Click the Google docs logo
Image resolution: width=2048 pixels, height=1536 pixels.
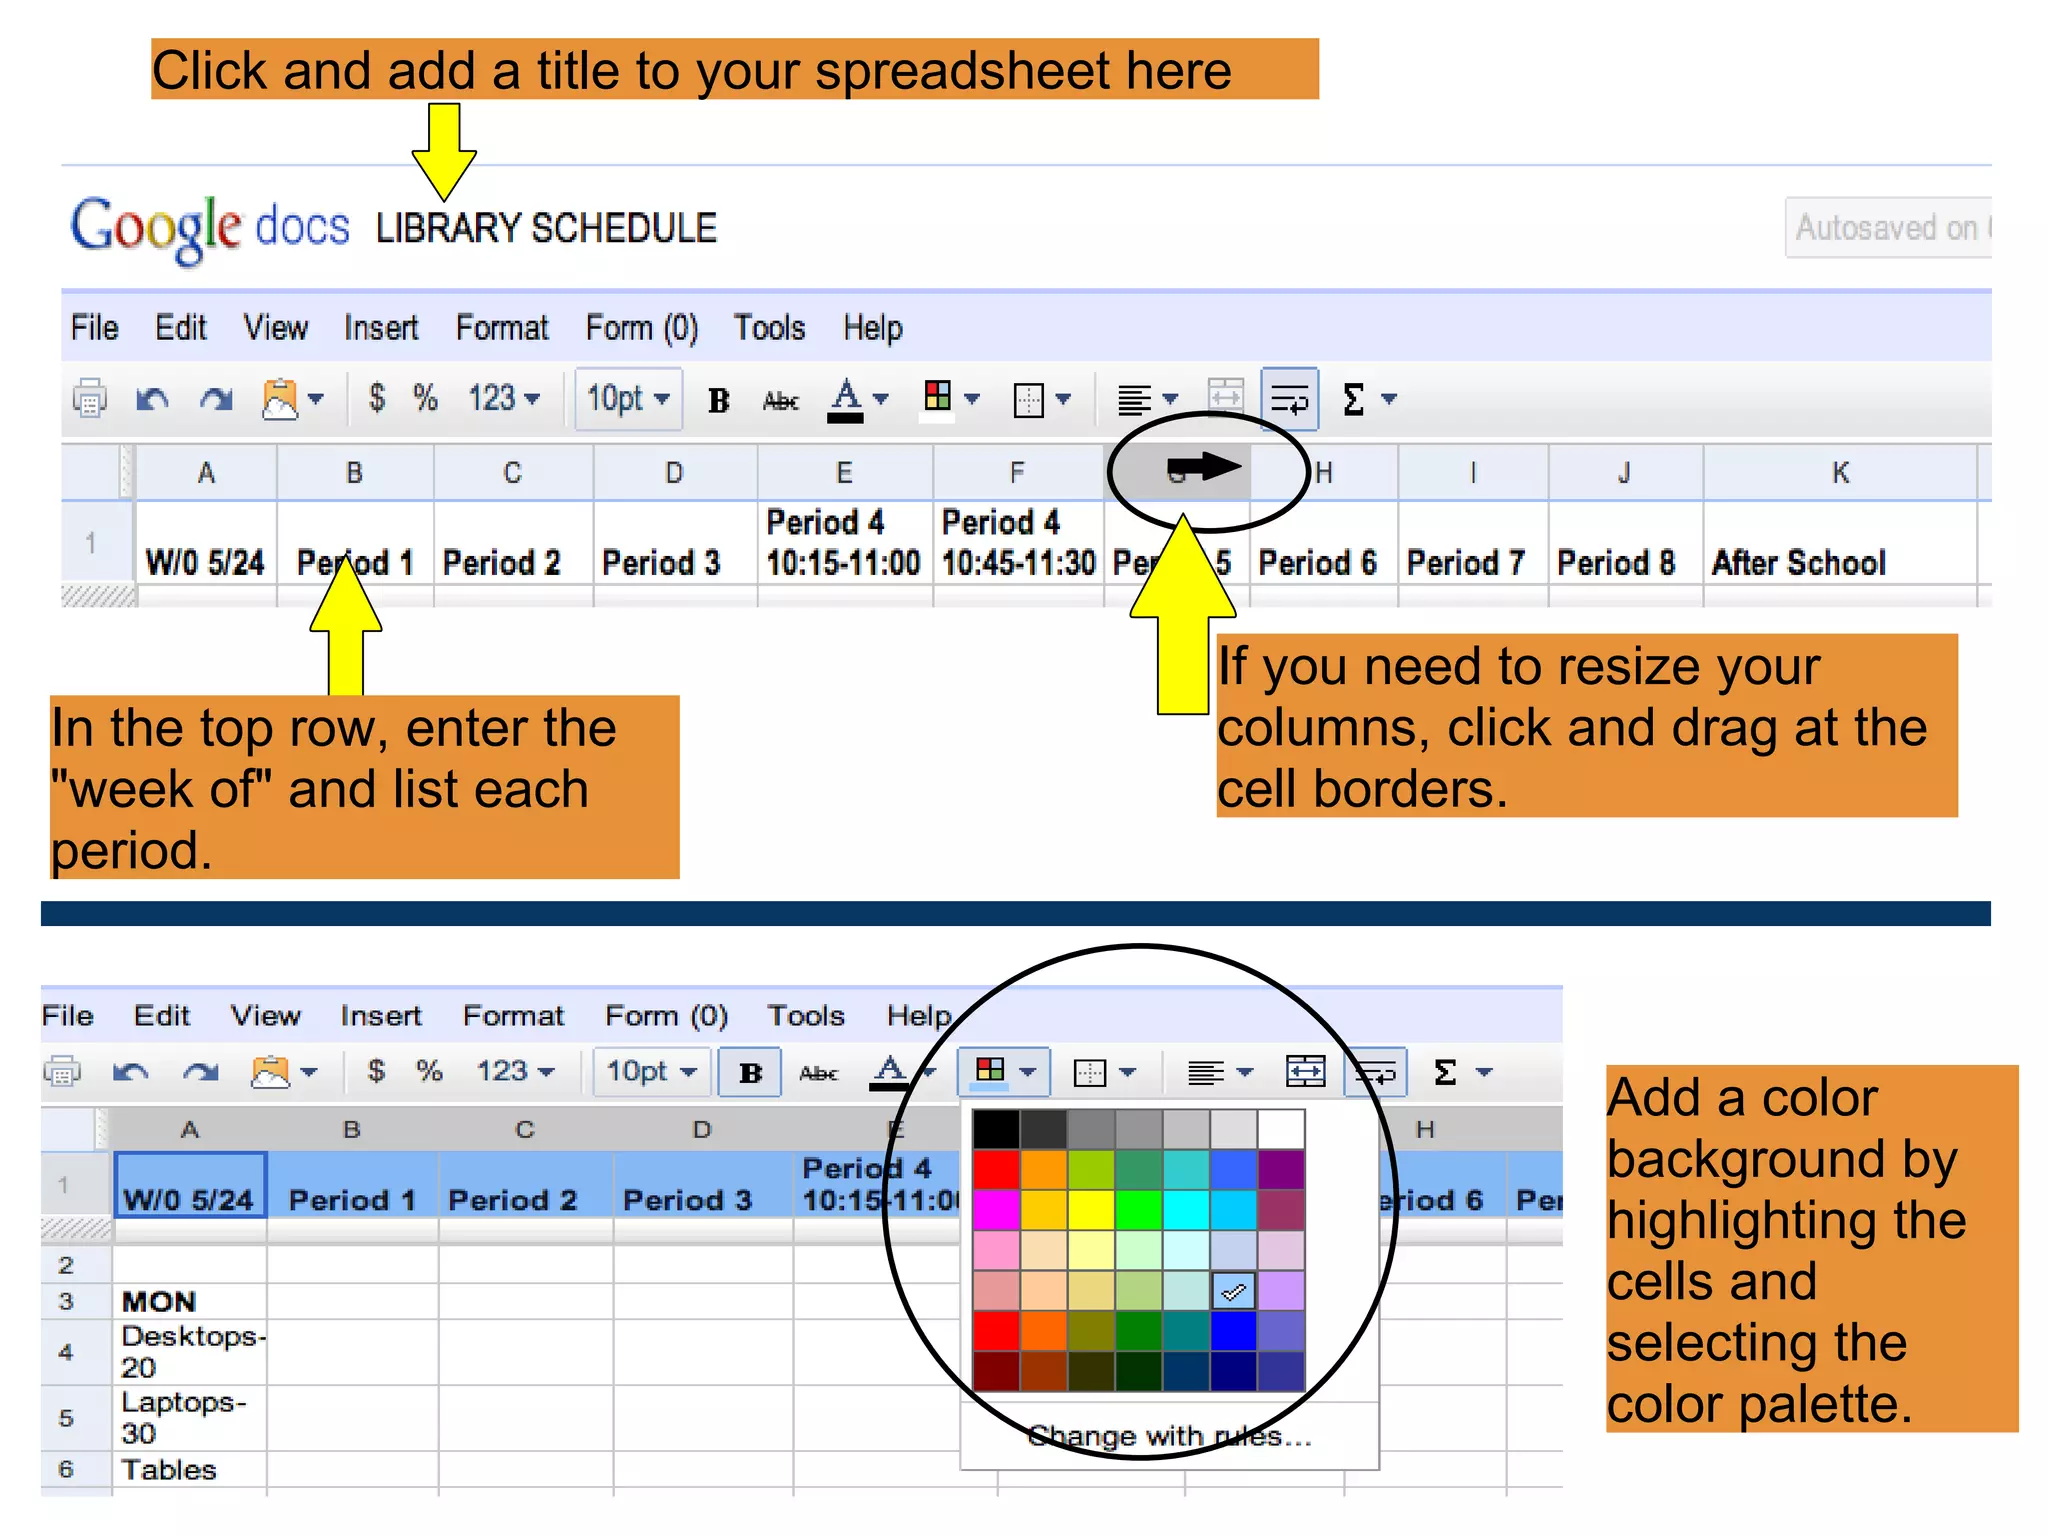(x=210, y=229)
